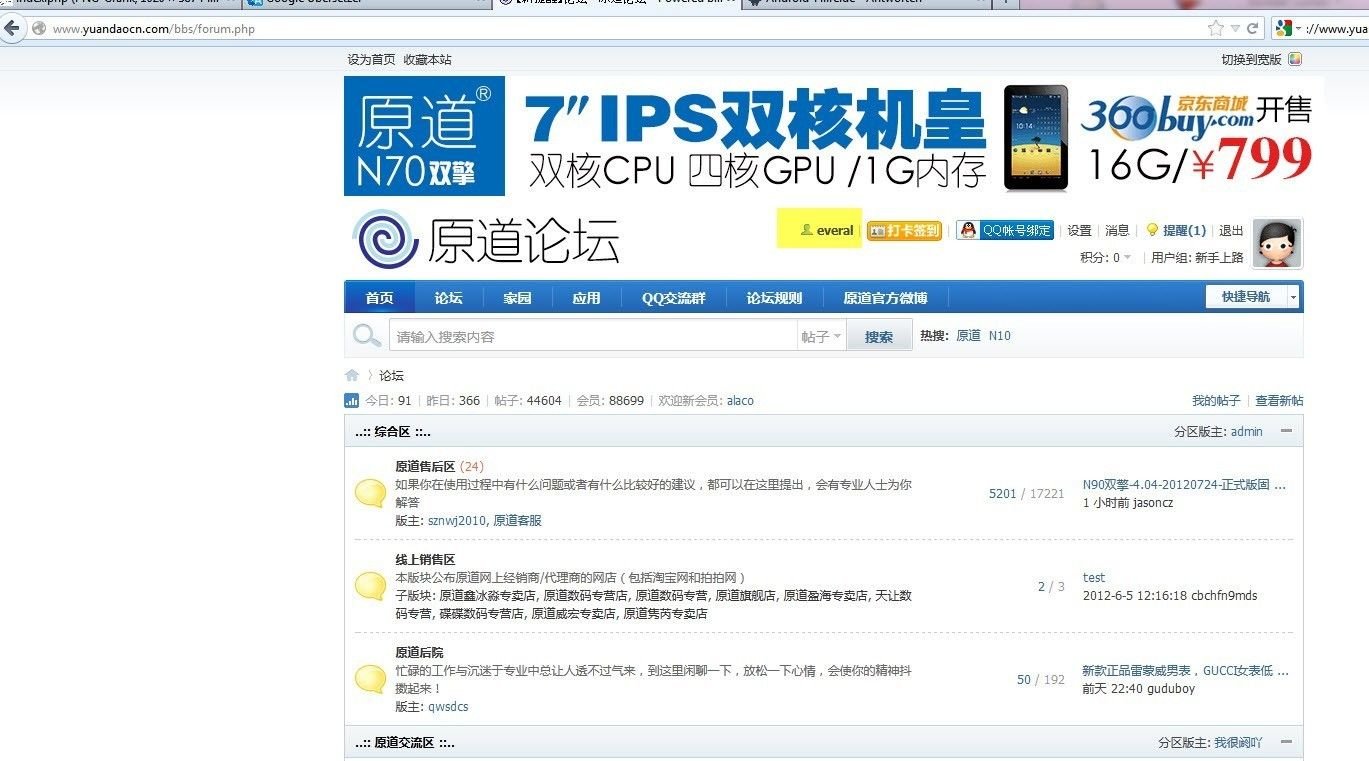The height and width of the screenshot is (761, 1369).
Task: Open 消息 messages link
Action: point(1117,231)
